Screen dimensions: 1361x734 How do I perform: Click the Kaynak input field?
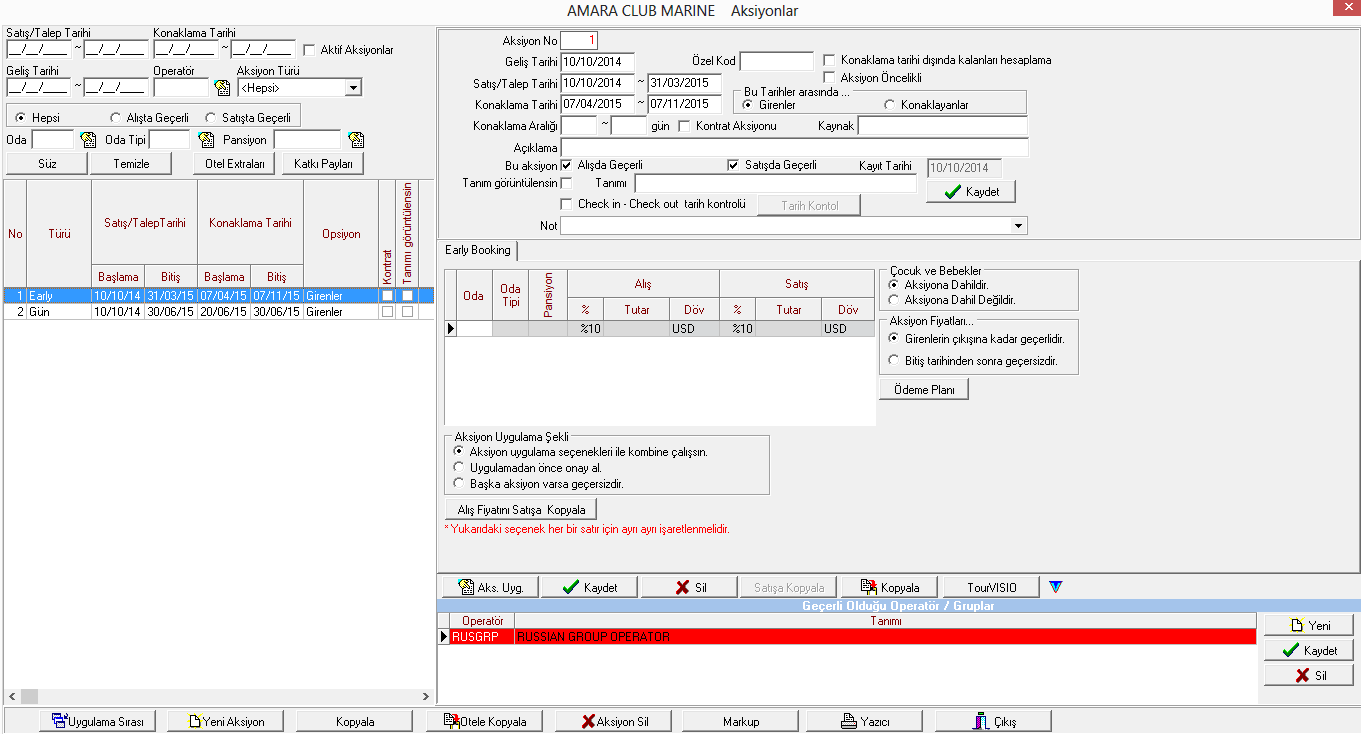pos(943,126)
